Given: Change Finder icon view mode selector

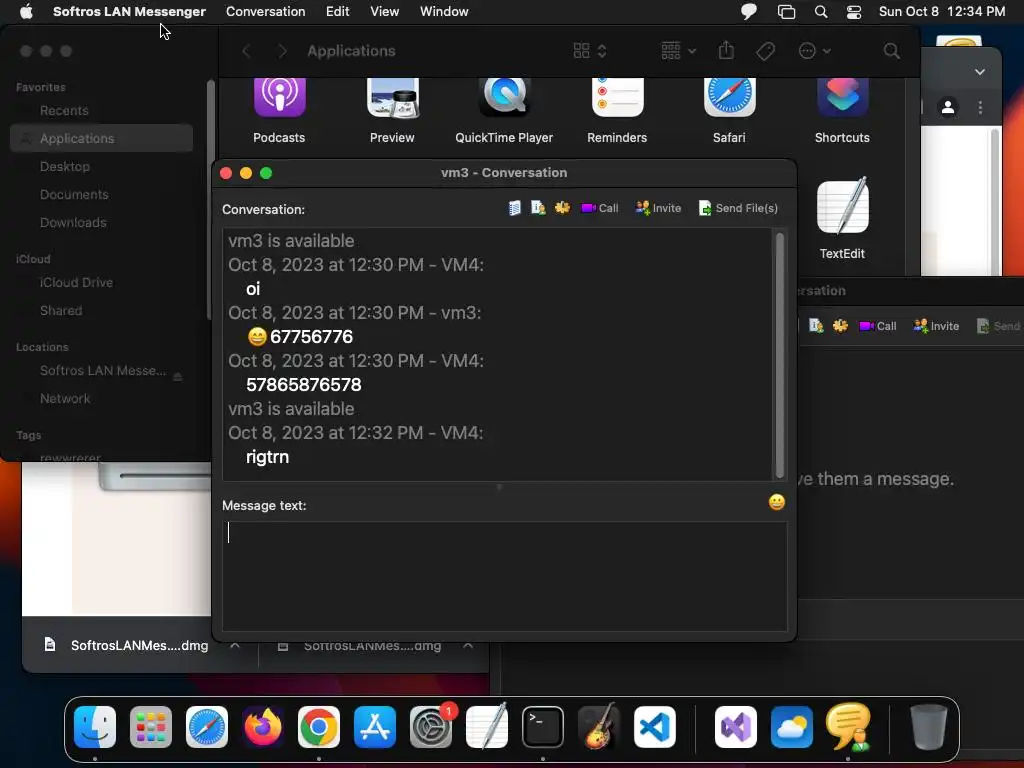Looking at the screenshot, I should [x=590, y=51].
